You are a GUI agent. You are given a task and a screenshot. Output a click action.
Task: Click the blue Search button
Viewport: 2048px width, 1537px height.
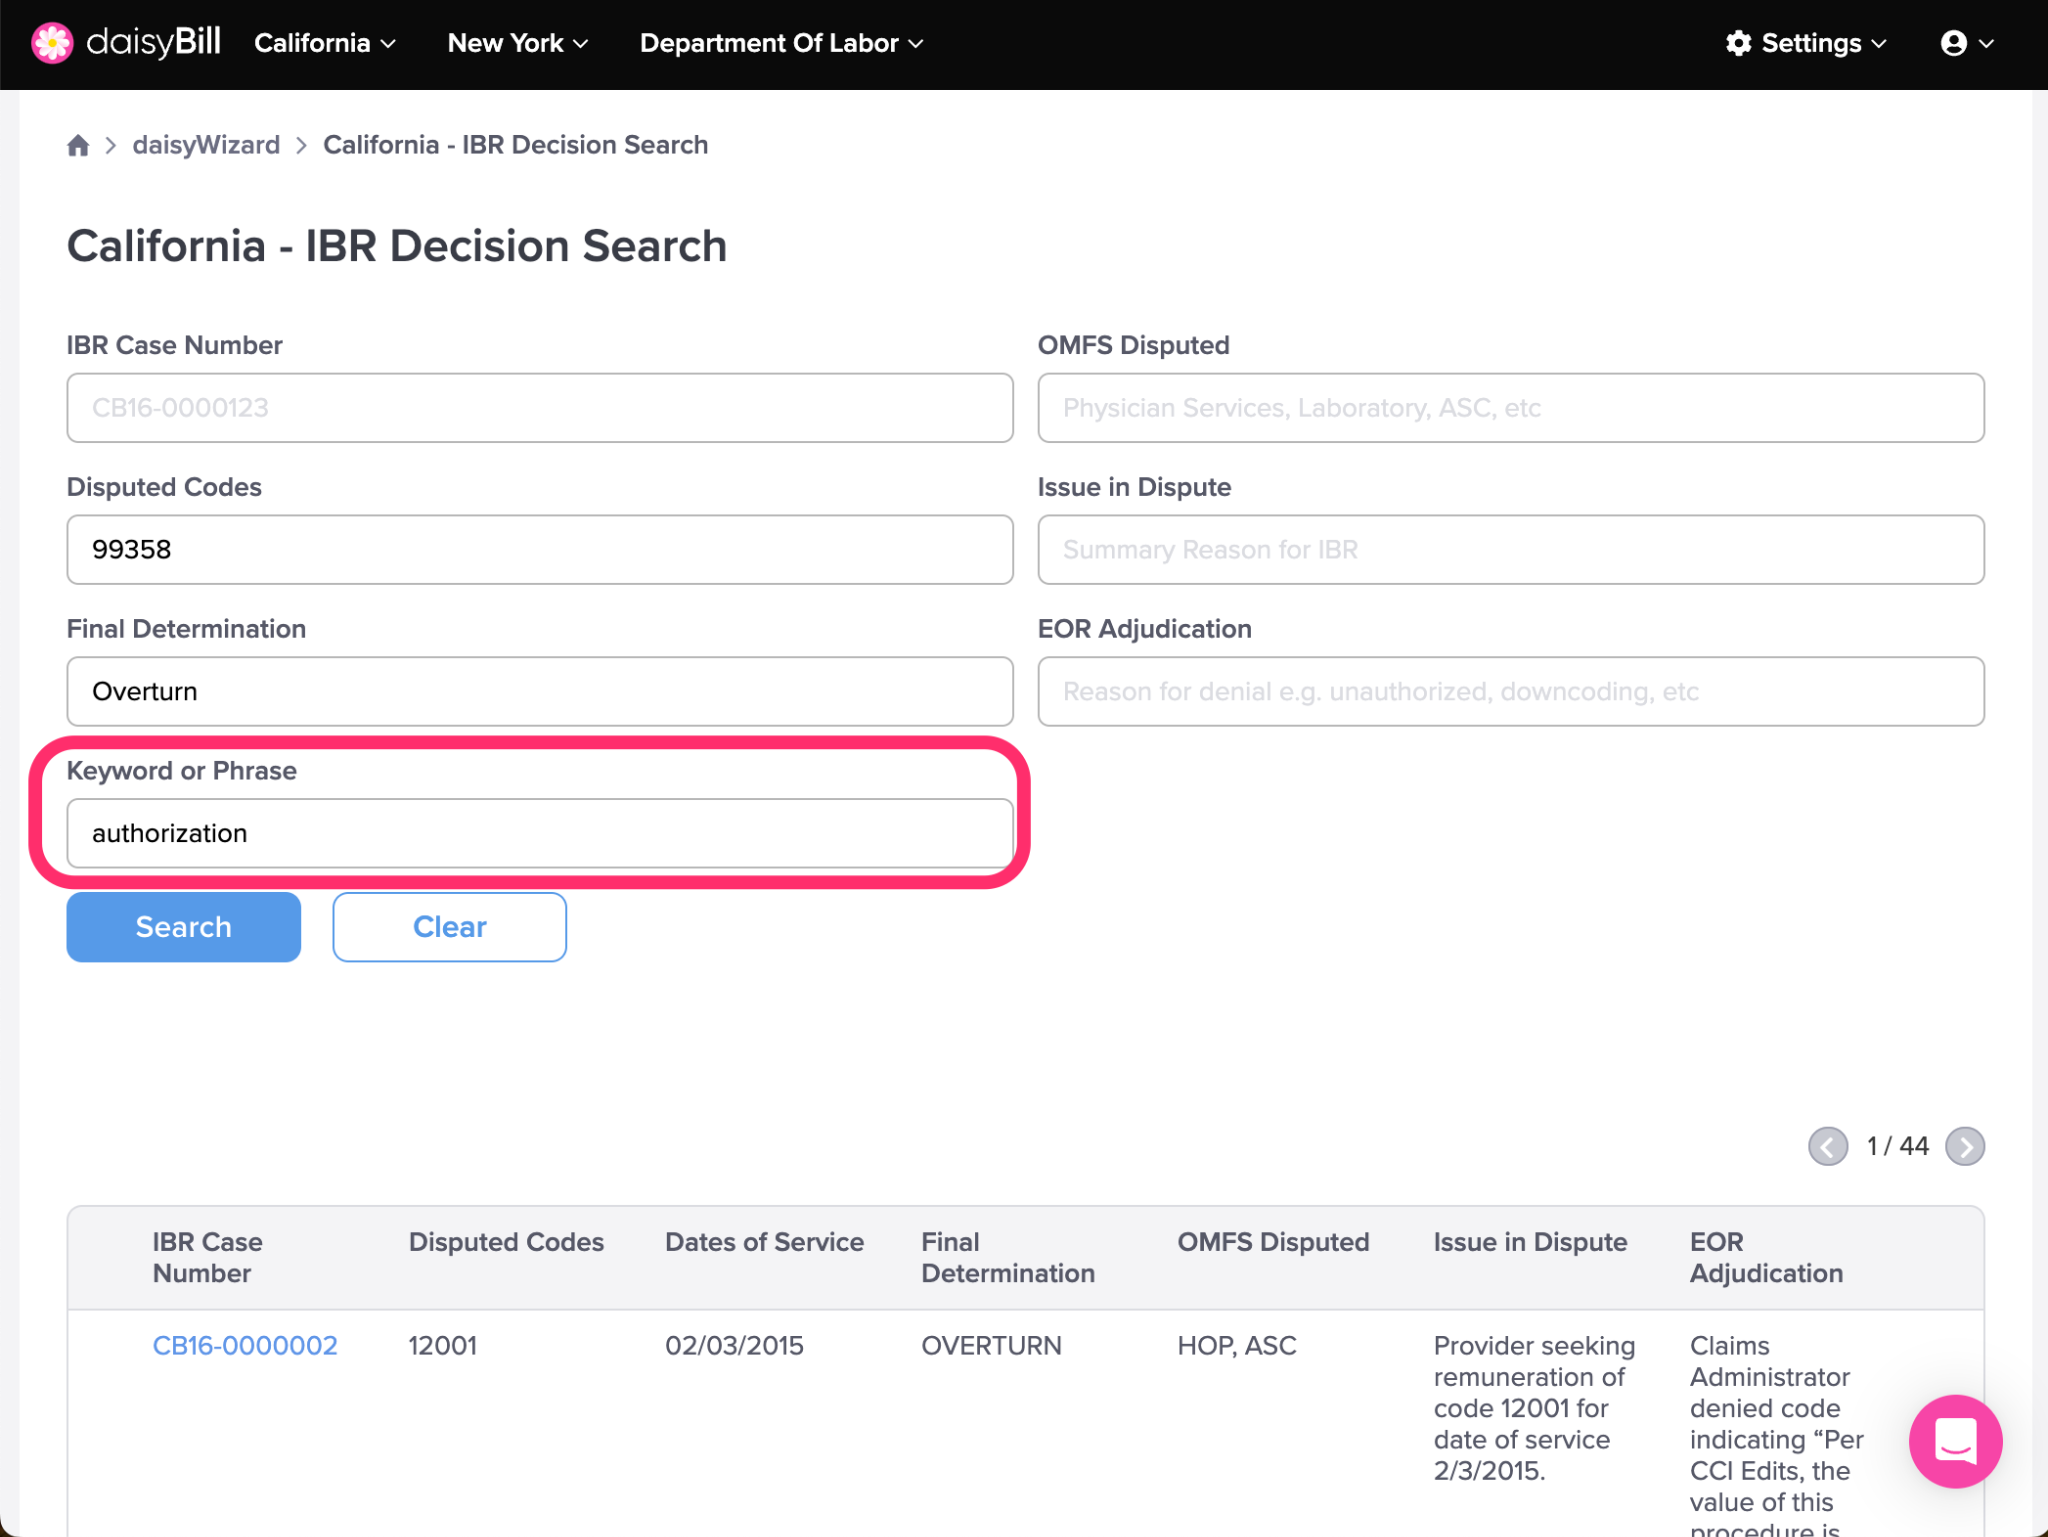184,927
